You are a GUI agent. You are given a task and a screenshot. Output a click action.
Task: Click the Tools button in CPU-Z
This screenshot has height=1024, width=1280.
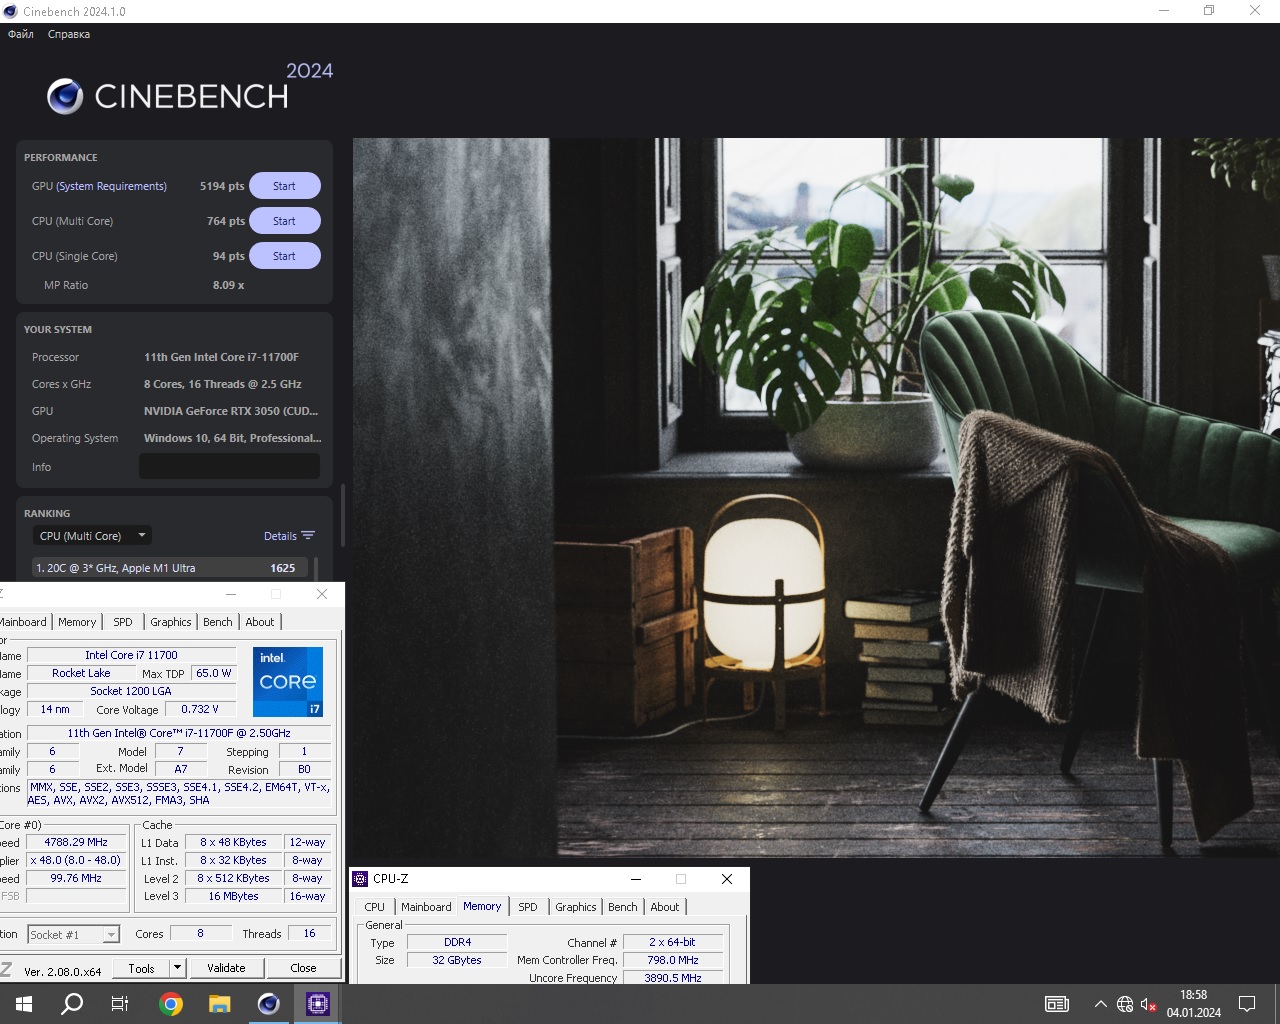tap(141, 968)
